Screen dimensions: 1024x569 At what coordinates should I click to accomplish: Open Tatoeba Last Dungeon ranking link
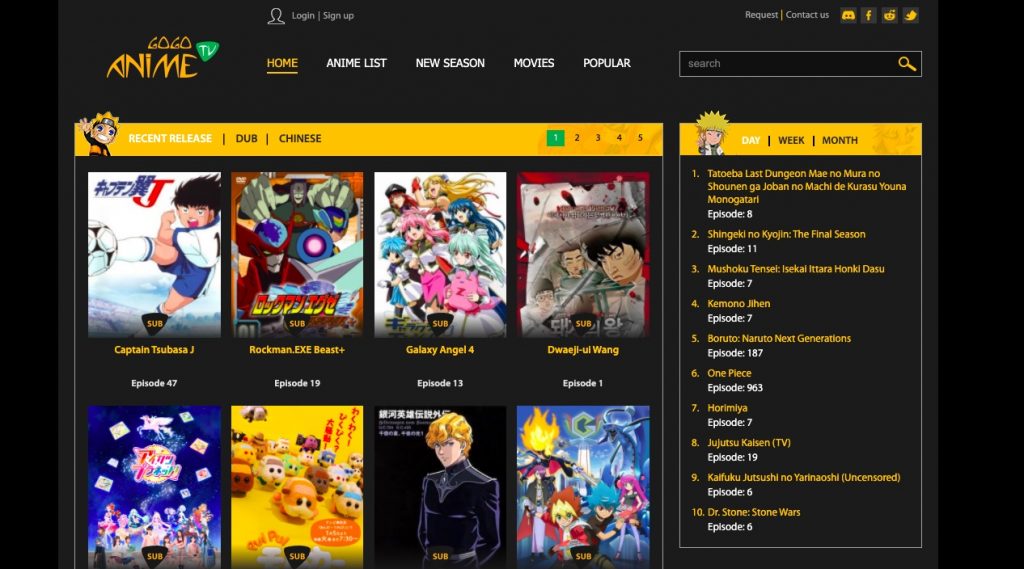(x=807, y=187)
